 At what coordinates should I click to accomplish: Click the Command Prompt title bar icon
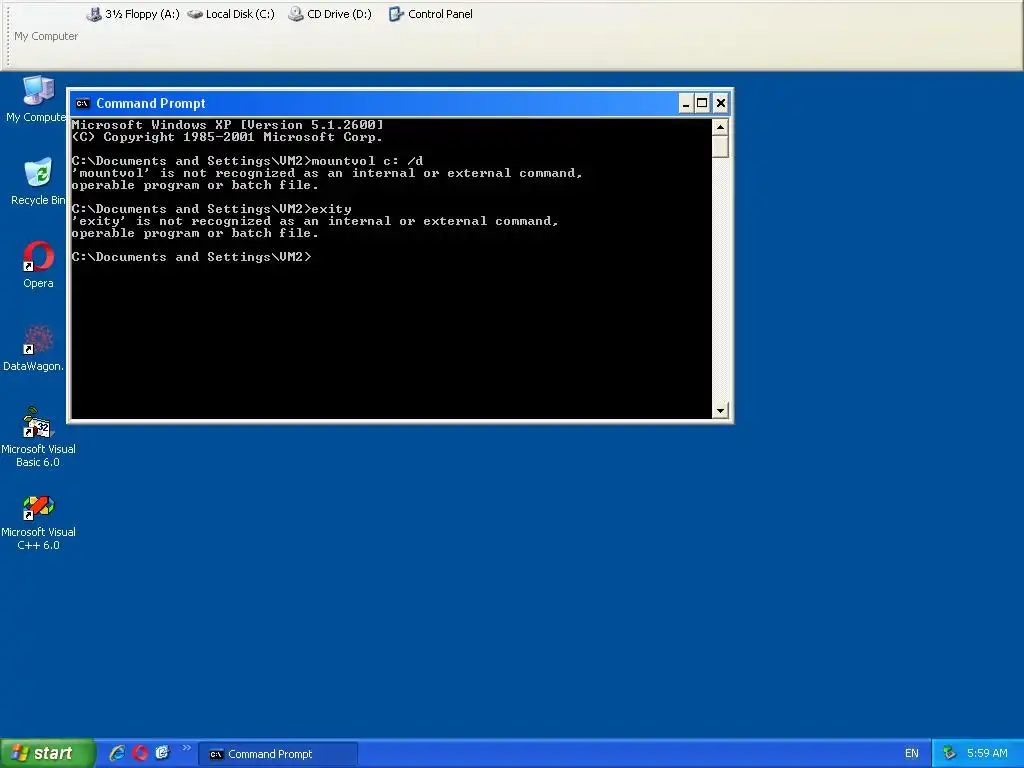82,103
